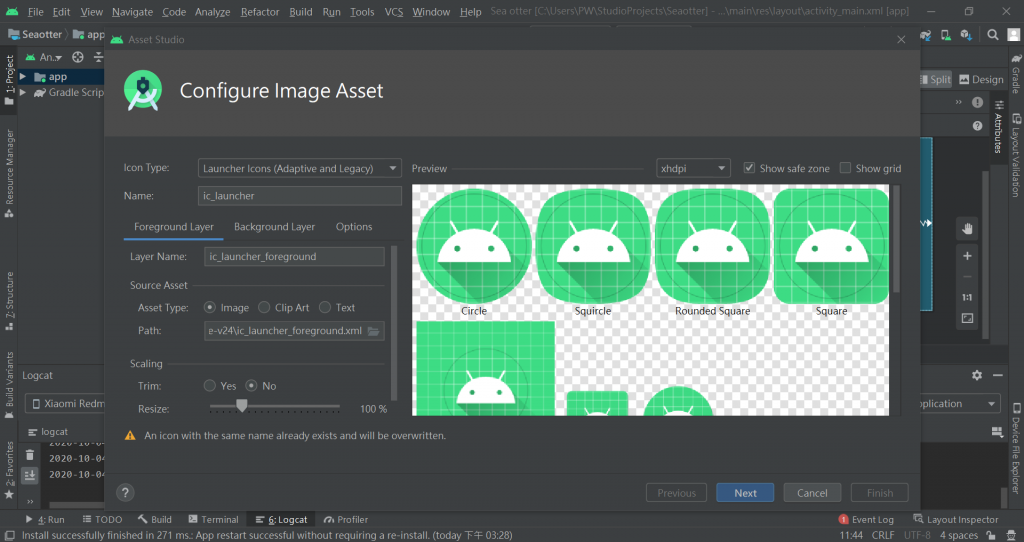Set Trim to Yes
Image resolution: width=1024 pixels, height=542 pixels.
coord(210,386)
